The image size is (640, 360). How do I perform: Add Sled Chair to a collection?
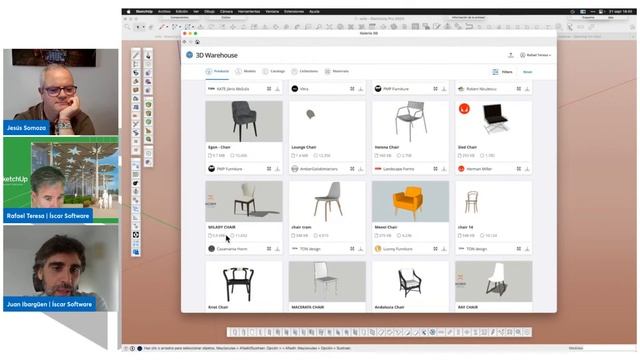[519, 169]
